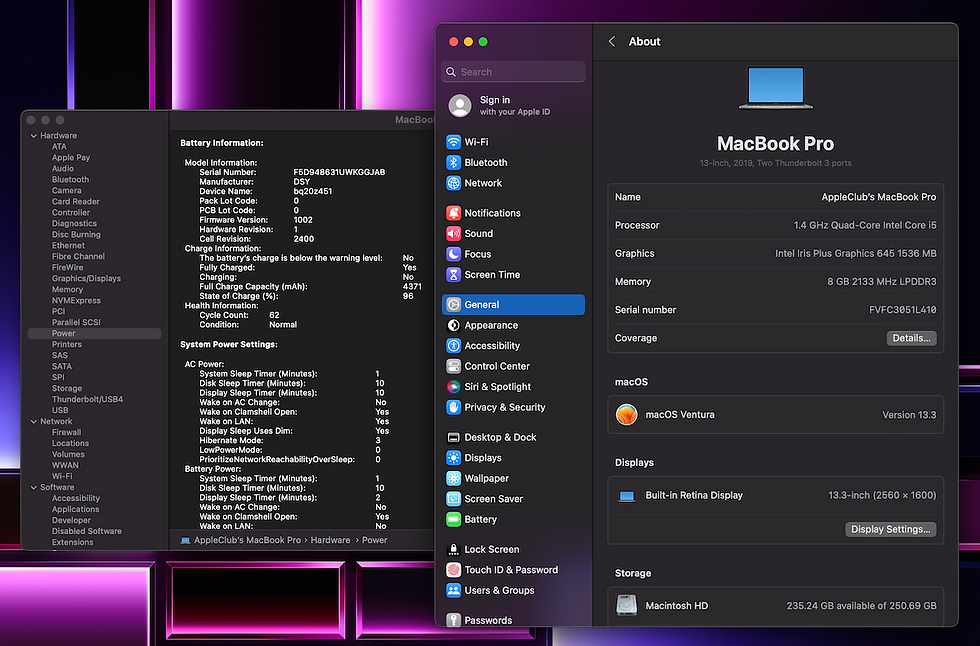Open Screen Saver icon
This screenshot has width=980, height=646.
pyautogui.click(x=453, y=499)
